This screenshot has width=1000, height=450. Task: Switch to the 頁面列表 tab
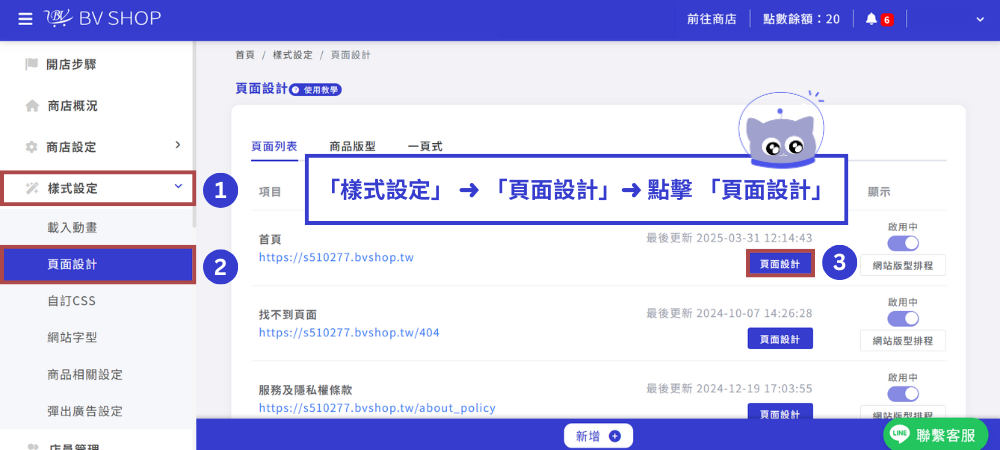pos(274,147)
